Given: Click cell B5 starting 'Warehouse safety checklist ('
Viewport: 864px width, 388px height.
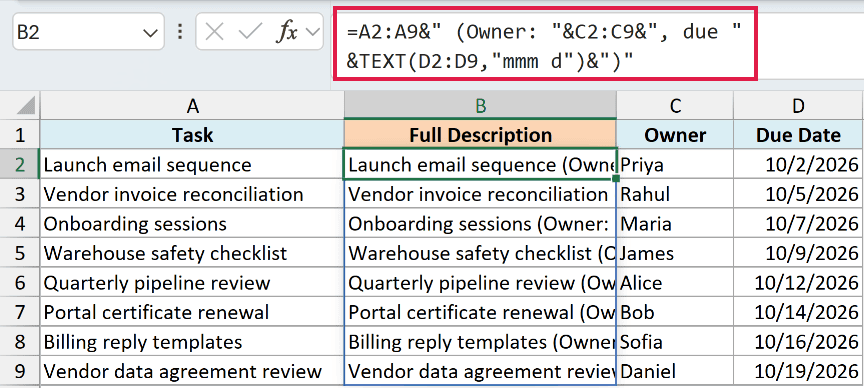Looking at the screenshot, I should coord(480,253).
